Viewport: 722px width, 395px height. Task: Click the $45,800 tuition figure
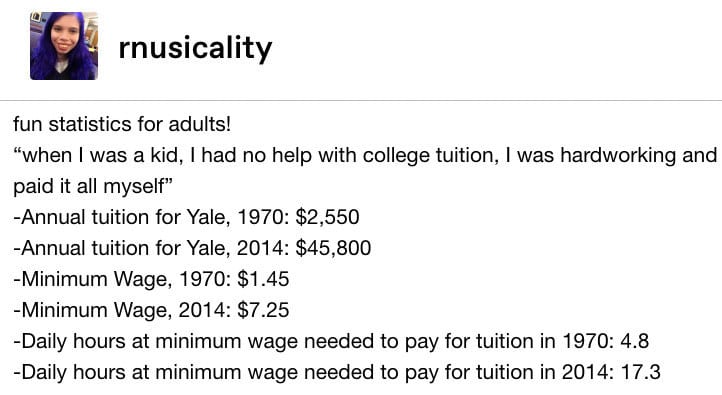[x=333, y=248]
